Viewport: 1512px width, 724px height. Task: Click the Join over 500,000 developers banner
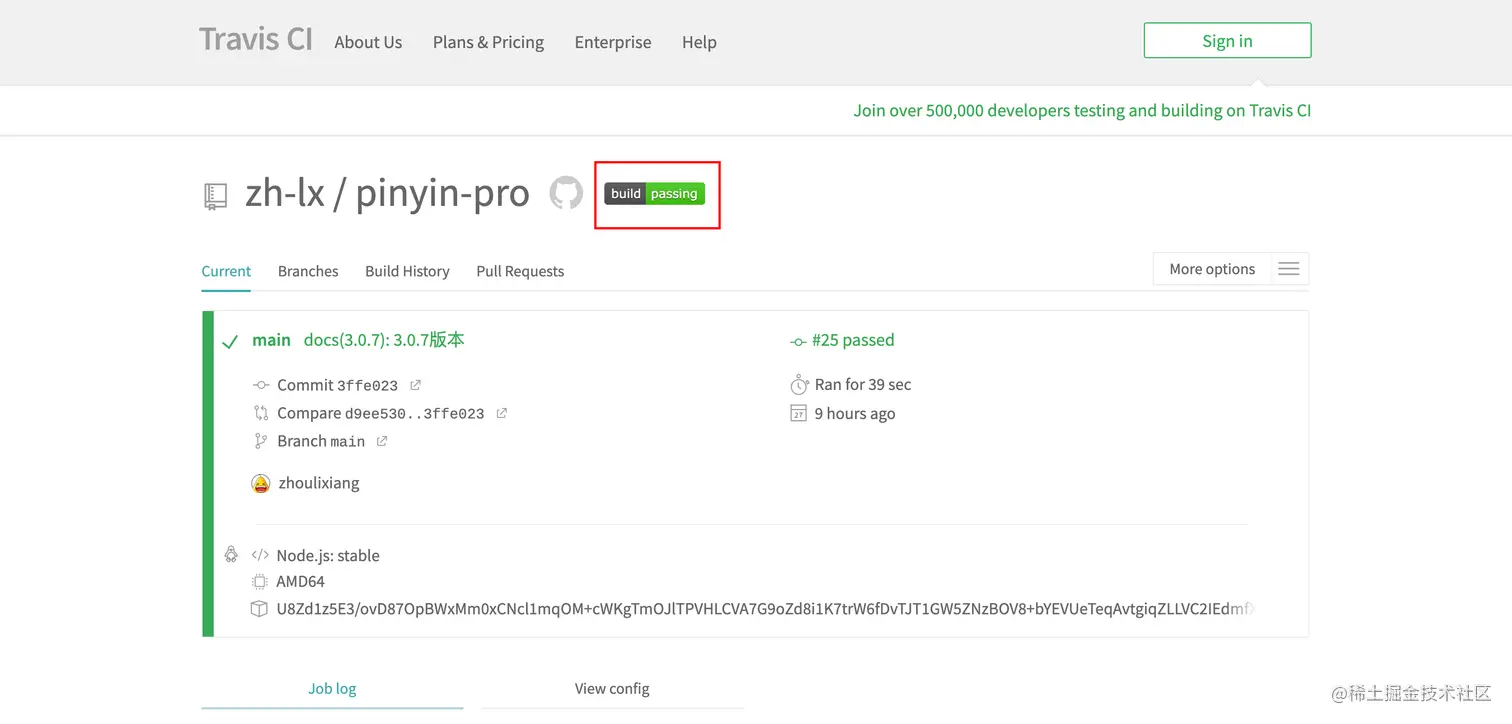pyautogui.click(x=1082, y=111)
